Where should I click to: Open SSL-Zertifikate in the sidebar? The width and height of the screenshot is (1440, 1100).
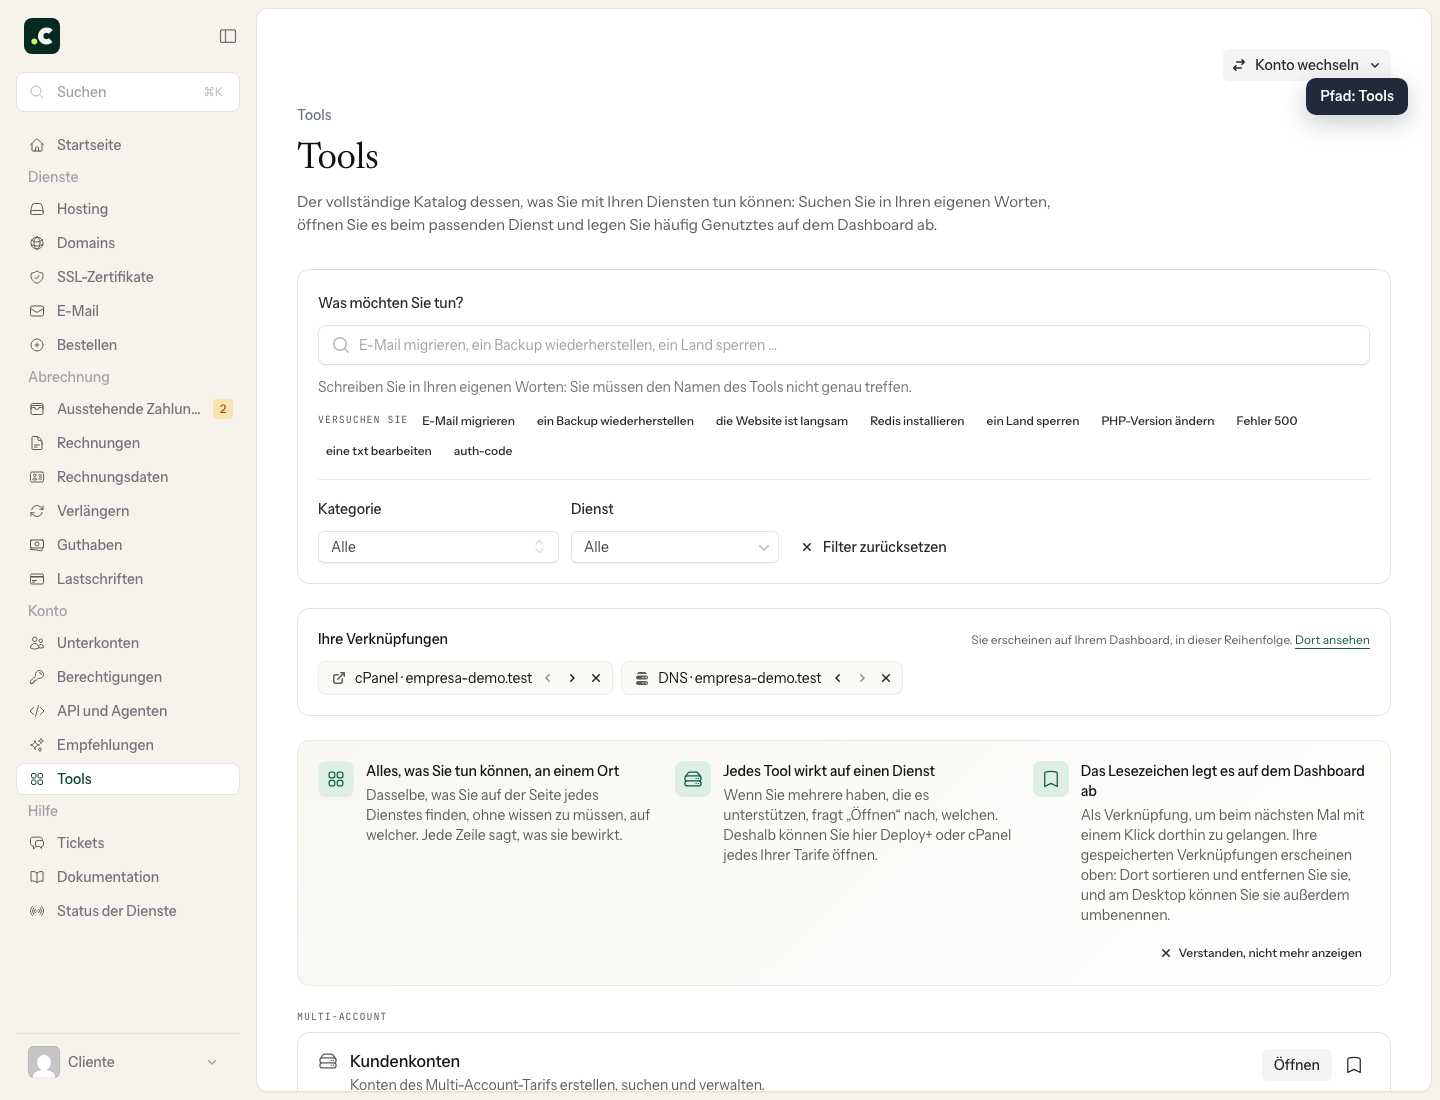(x=128, y=277)
